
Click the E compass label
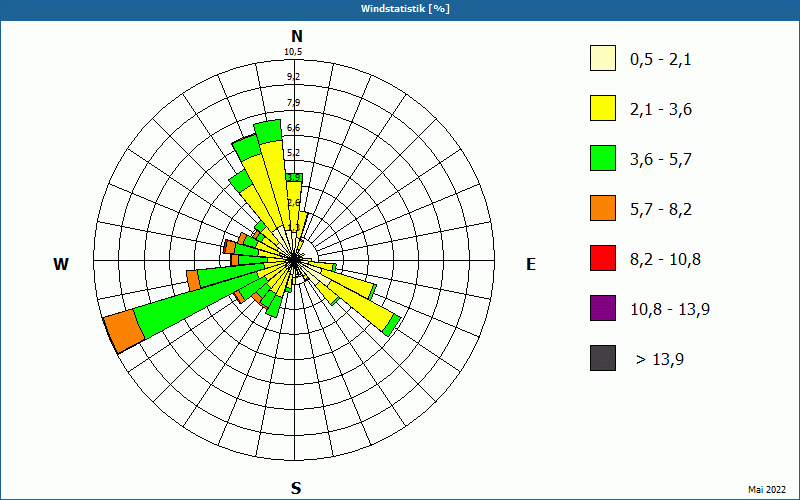coord(531,264)
